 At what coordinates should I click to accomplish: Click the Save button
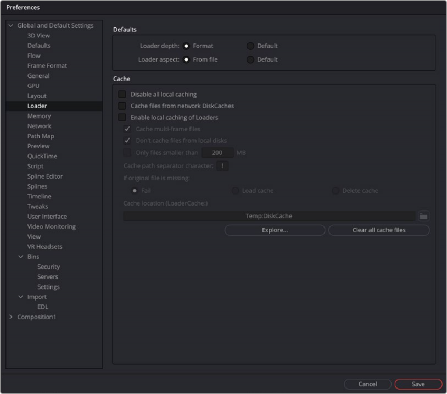418,384
